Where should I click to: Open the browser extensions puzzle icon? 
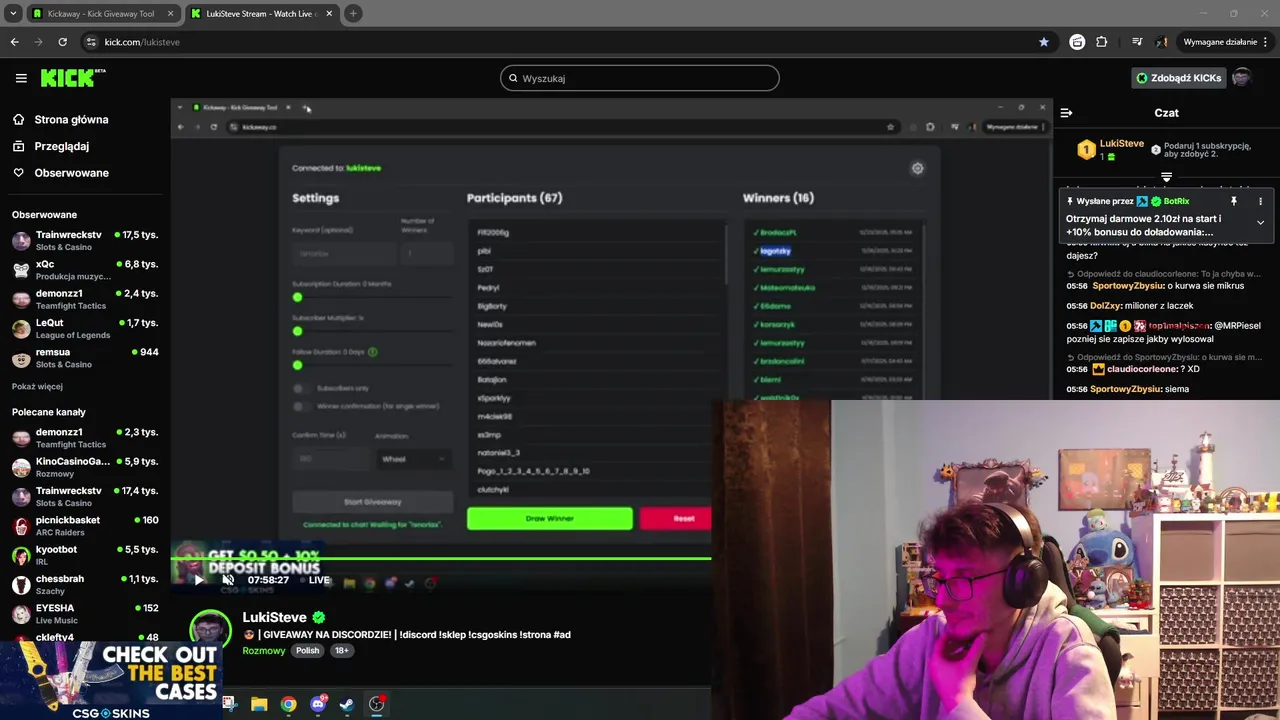click(x=1102, y=42)
